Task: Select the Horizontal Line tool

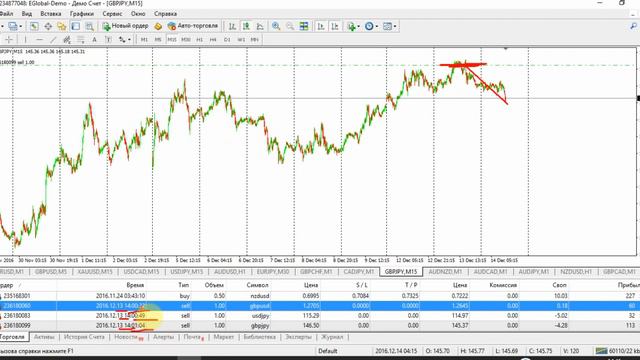Action: coord(39,40)
